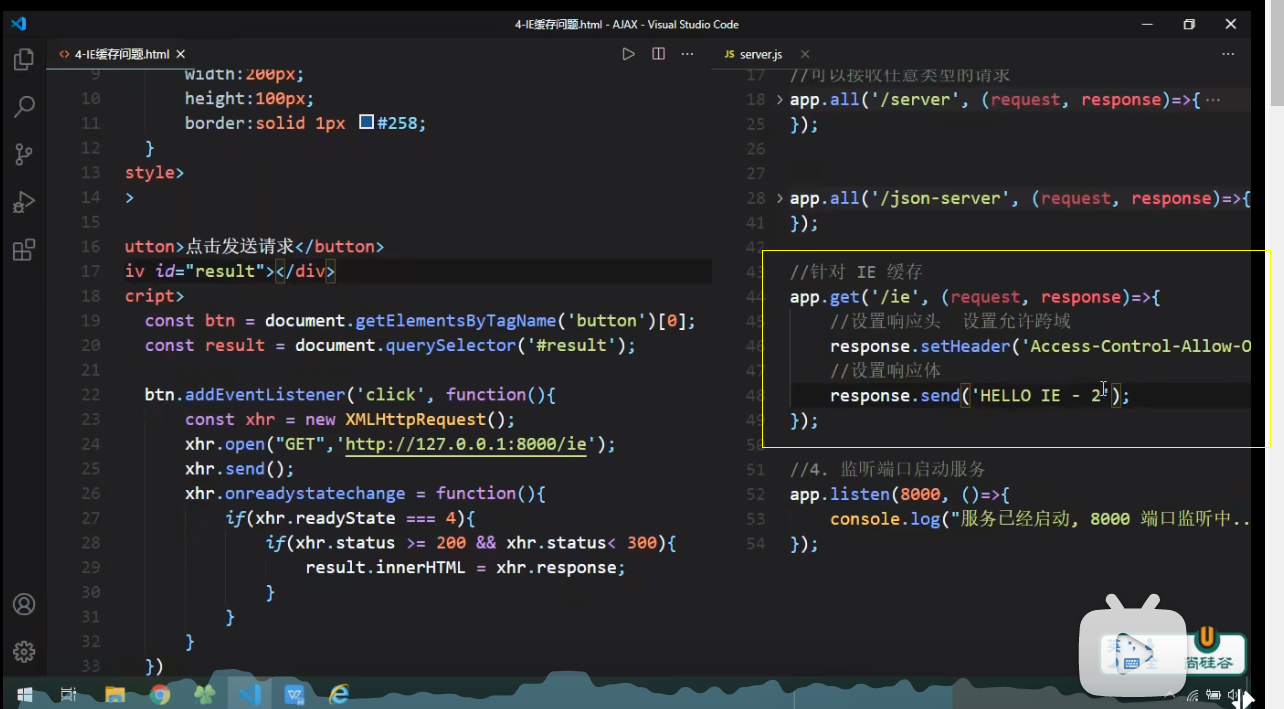Image resolution: width=1284 pixels, height=709 pixels.
Task: Split the html editor with the Split Editor icon
Action: click(658, 54)
